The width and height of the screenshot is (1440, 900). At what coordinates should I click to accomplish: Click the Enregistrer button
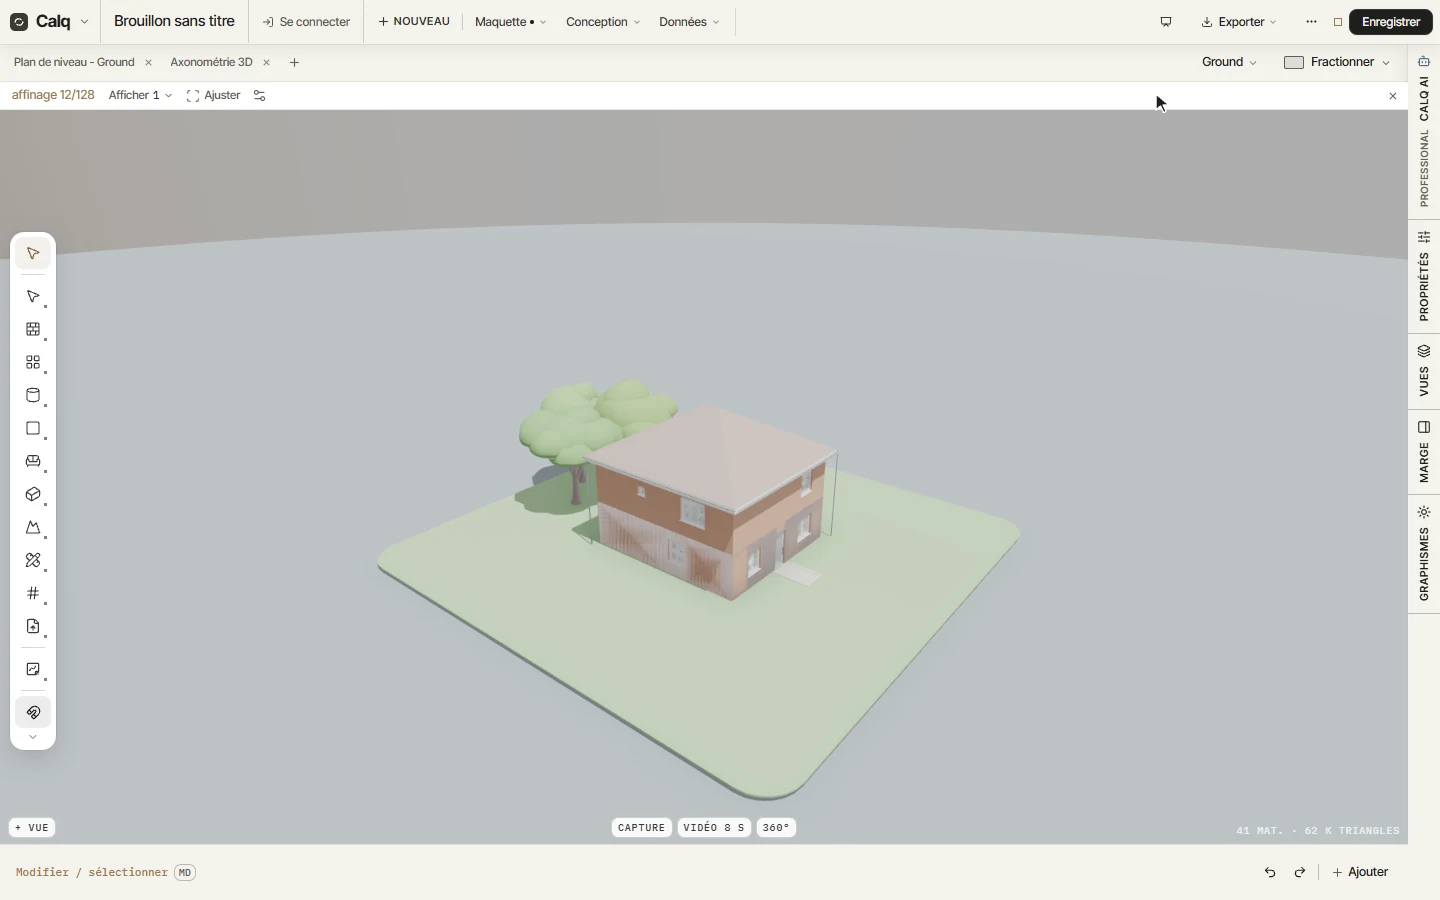click(1391, 22)
